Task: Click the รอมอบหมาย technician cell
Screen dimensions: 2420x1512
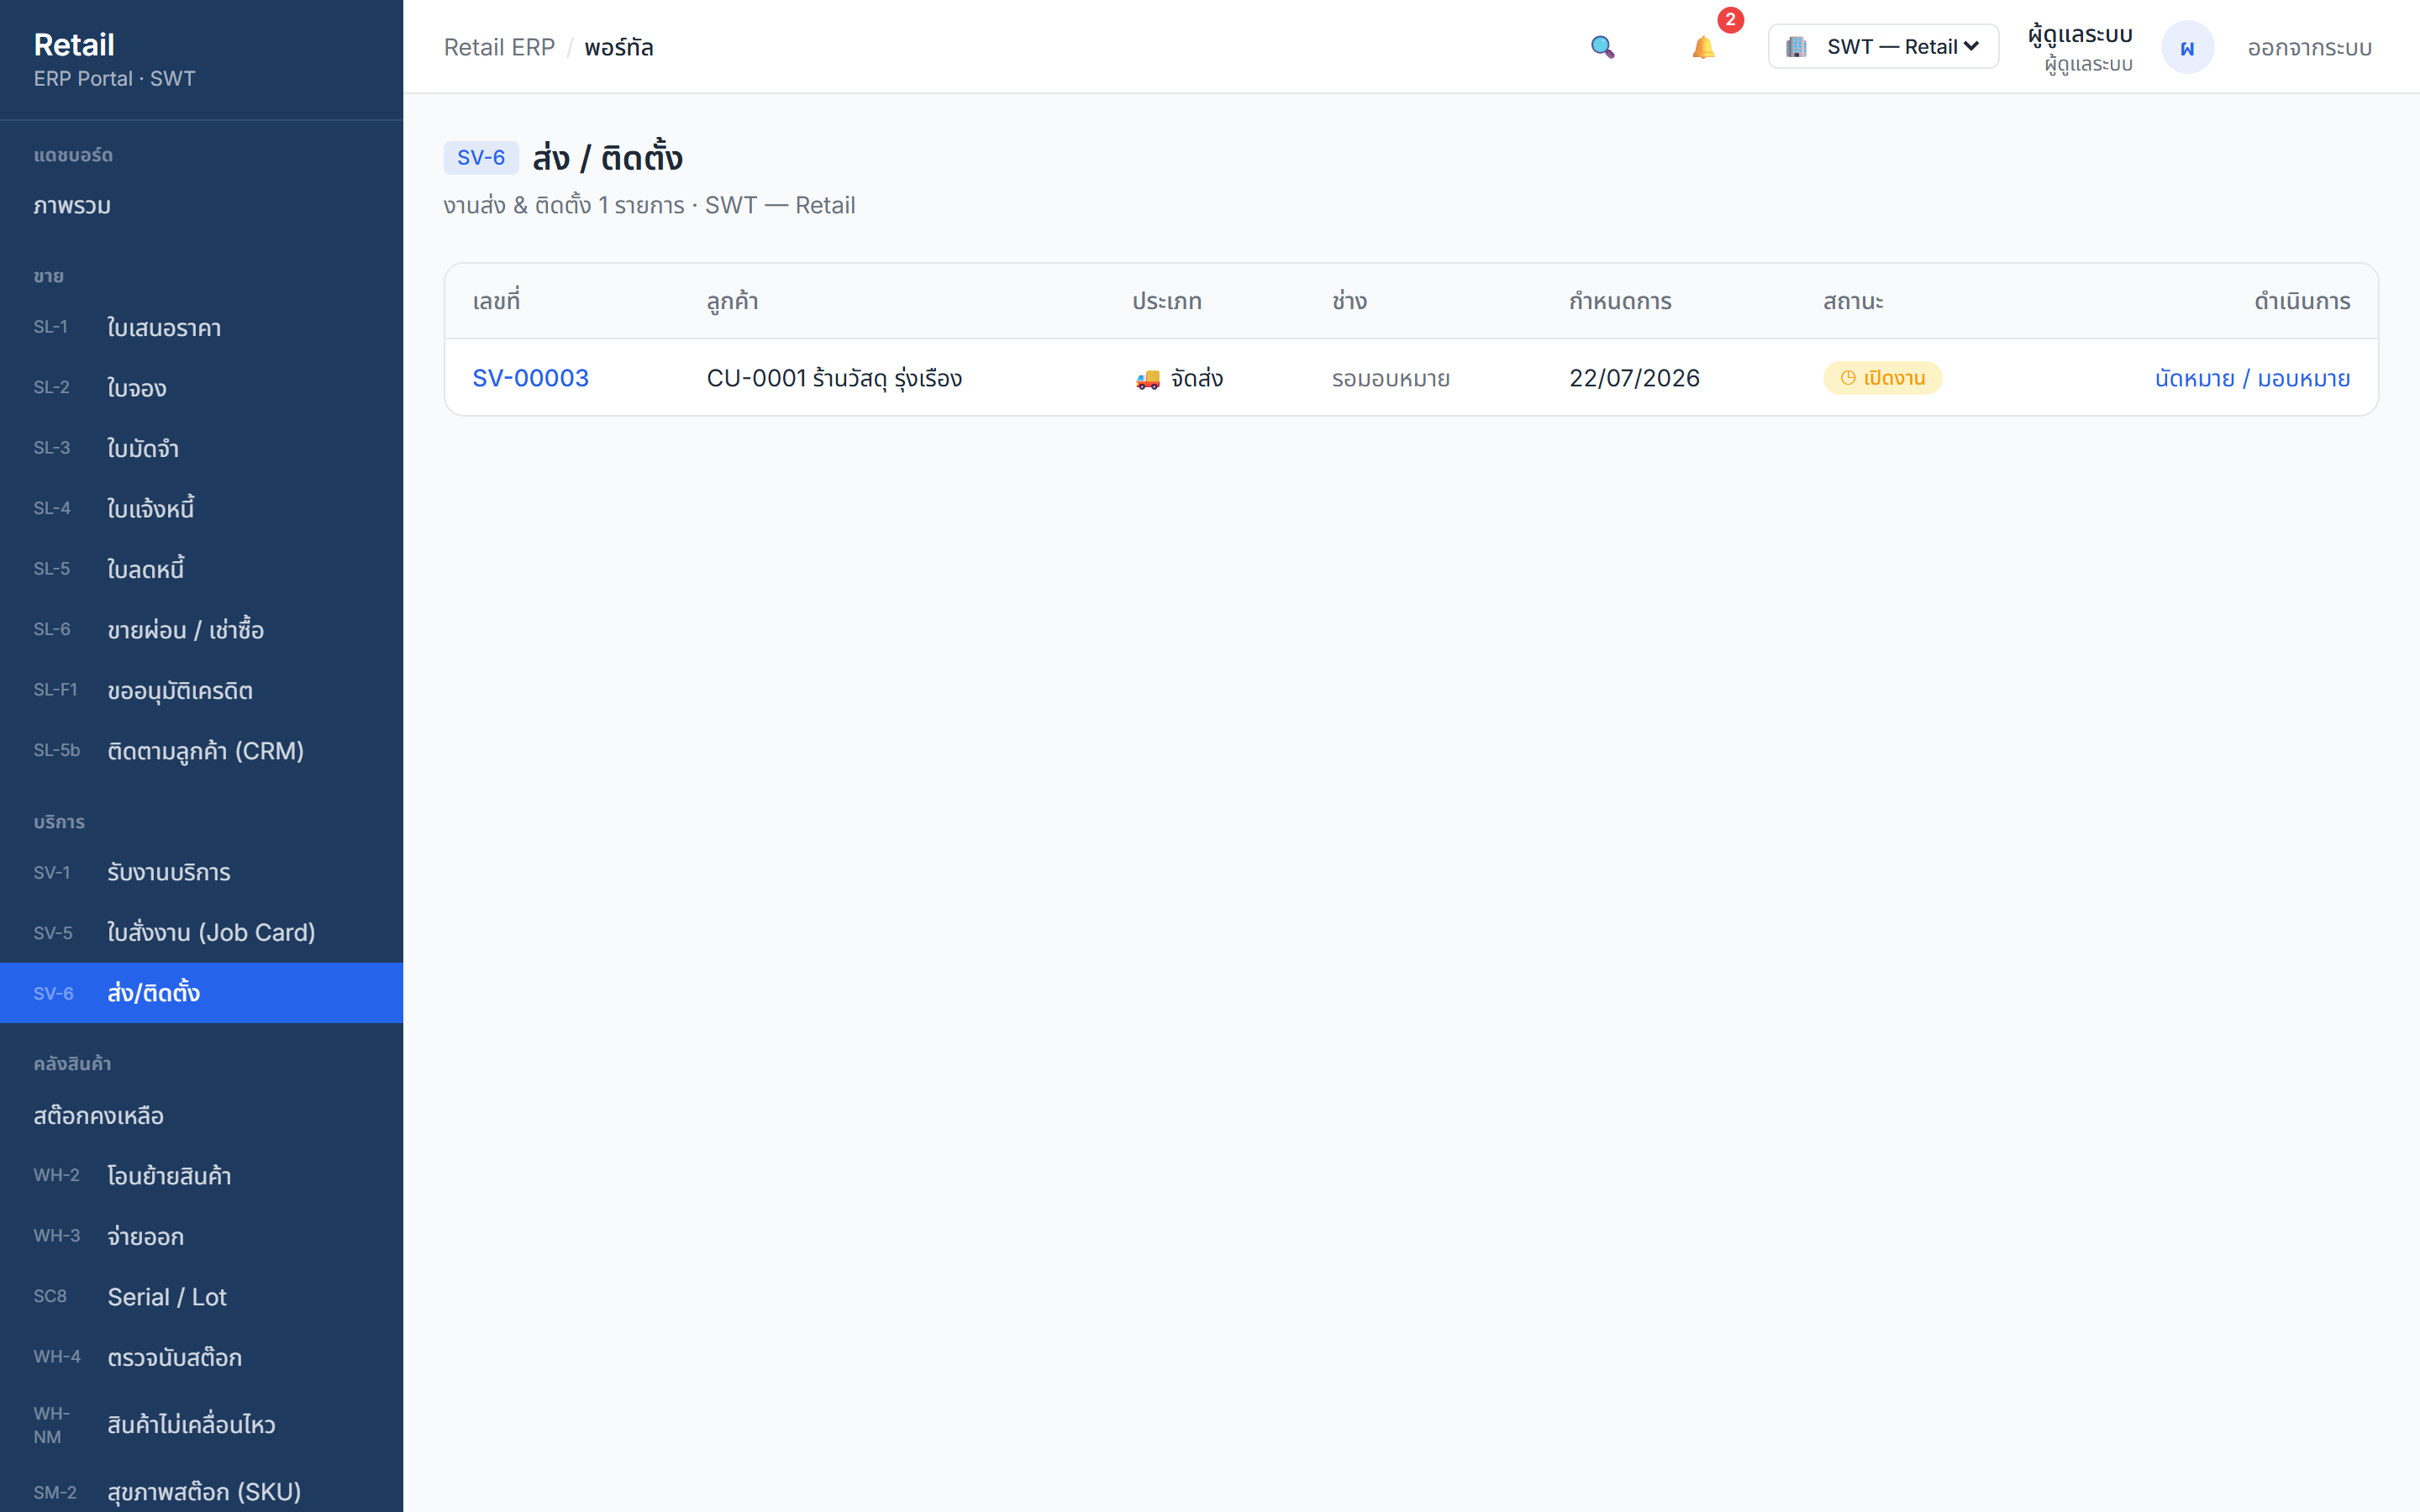Action: 1391,378
